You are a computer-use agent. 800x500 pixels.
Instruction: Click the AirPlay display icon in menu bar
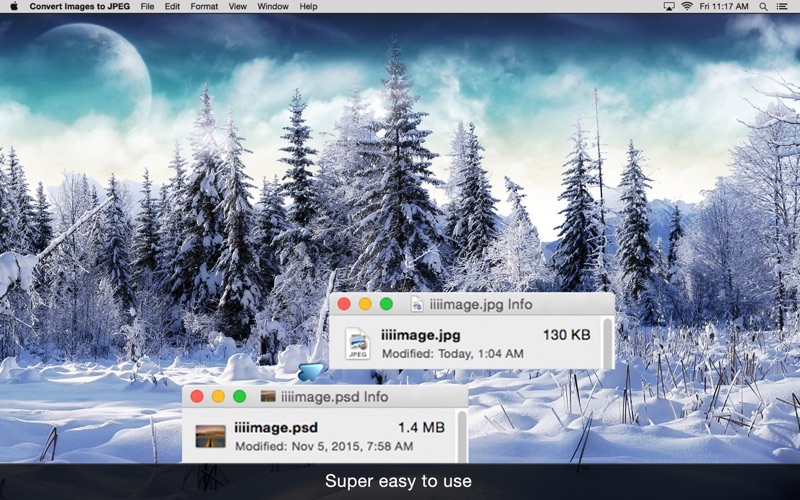669,7
